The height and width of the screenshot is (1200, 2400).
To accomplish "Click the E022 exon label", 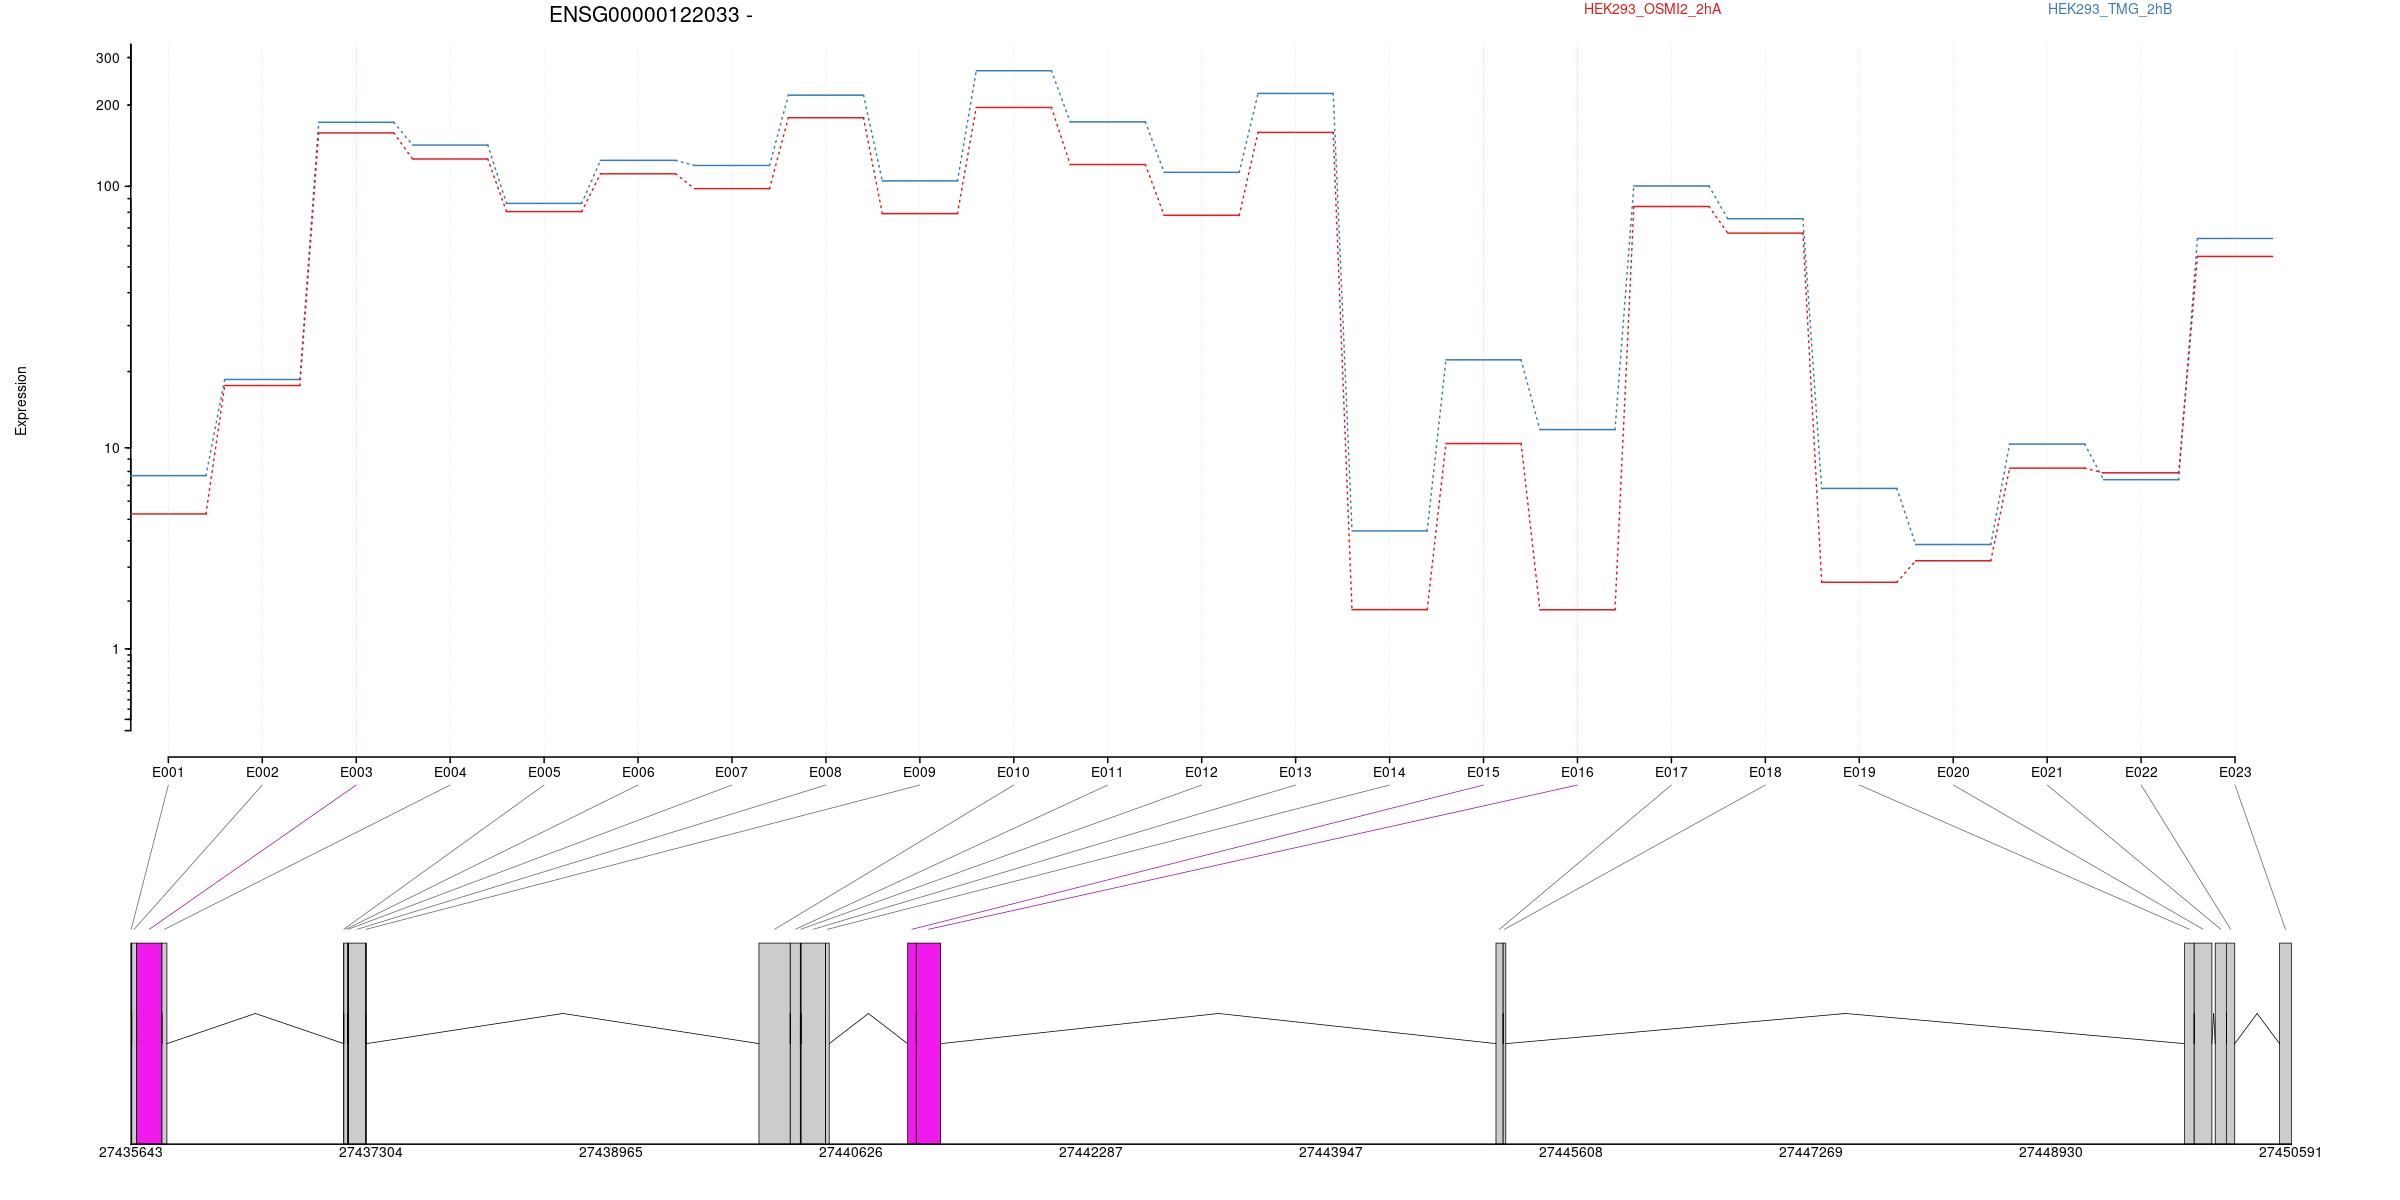I will pos(2141,772).
